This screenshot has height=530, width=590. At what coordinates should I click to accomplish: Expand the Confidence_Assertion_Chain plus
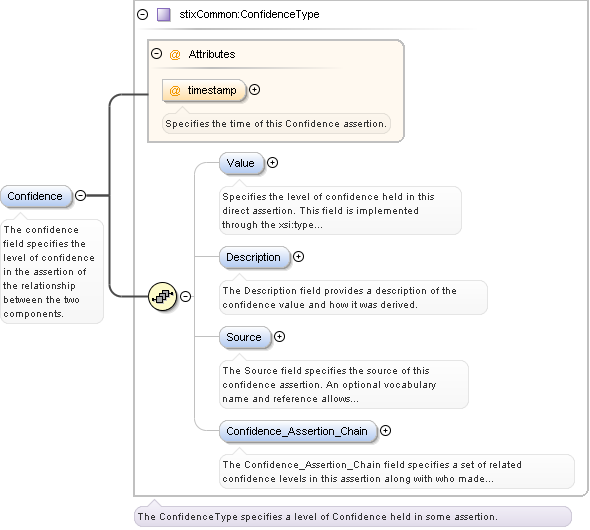tap(385, 430)
